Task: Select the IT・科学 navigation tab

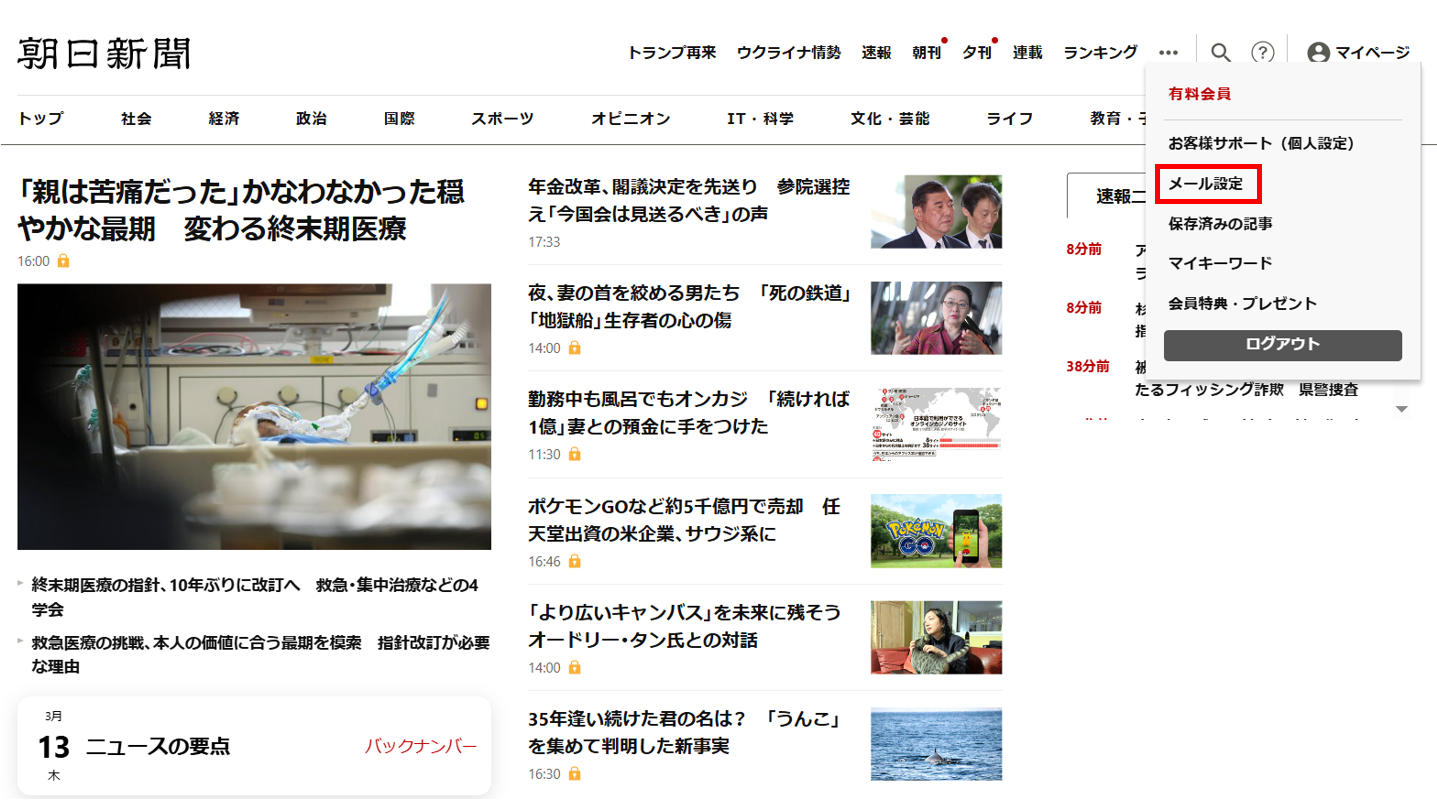Action: [760, 118]
